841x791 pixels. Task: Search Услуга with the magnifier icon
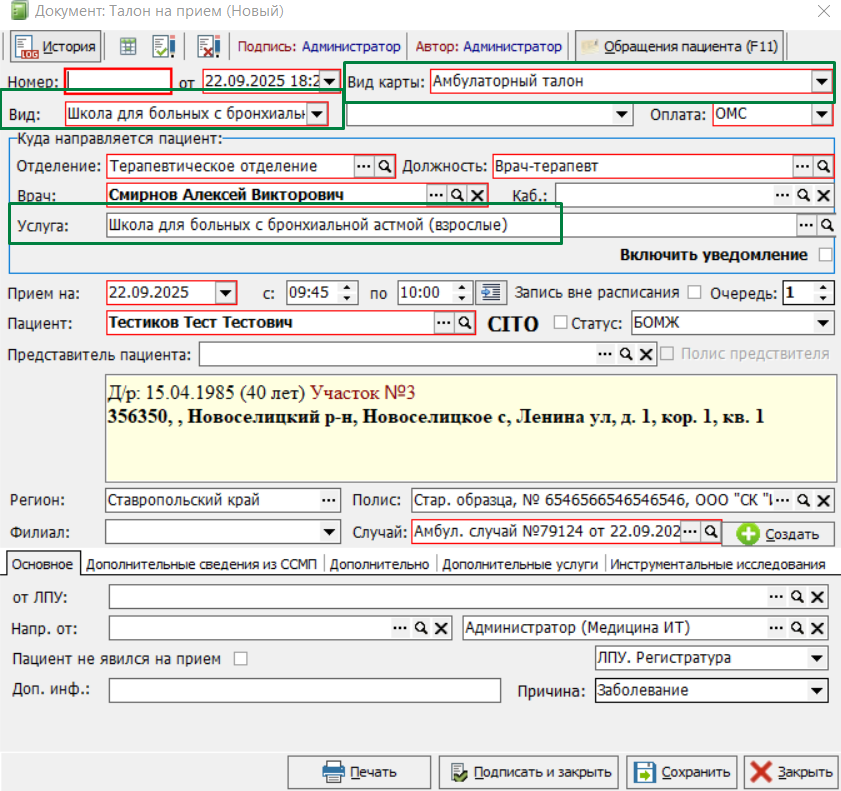pos(827,225)
